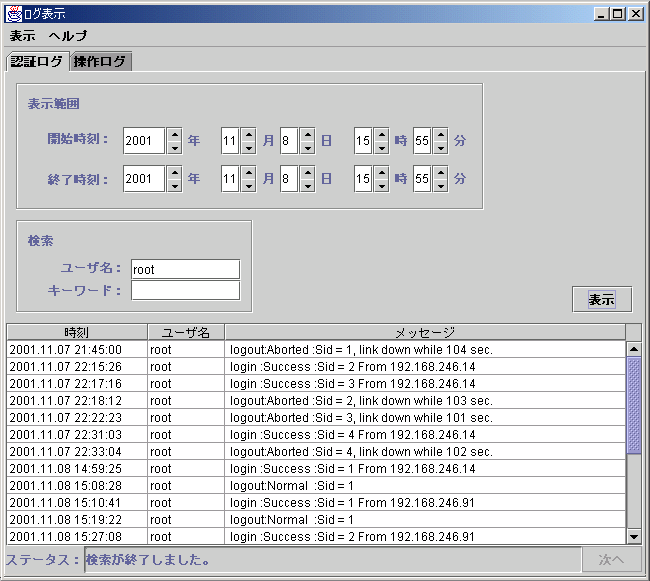Image resolution: width=650 pixels, height=581 pixels.
Task: Focus the ユーザ名 field containing root
Action: tap(185, 269)
